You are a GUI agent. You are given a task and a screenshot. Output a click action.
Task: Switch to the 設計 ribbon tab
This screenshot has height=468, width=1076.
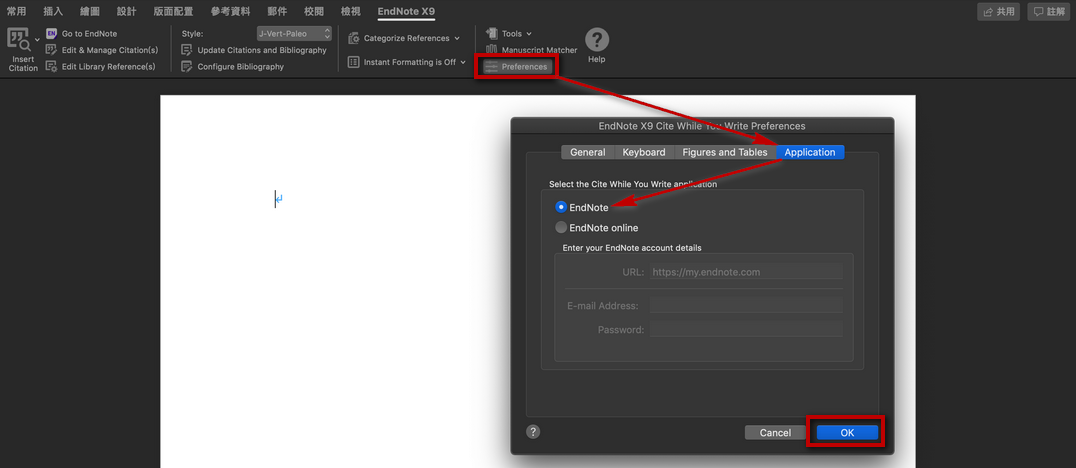point(126,11)
